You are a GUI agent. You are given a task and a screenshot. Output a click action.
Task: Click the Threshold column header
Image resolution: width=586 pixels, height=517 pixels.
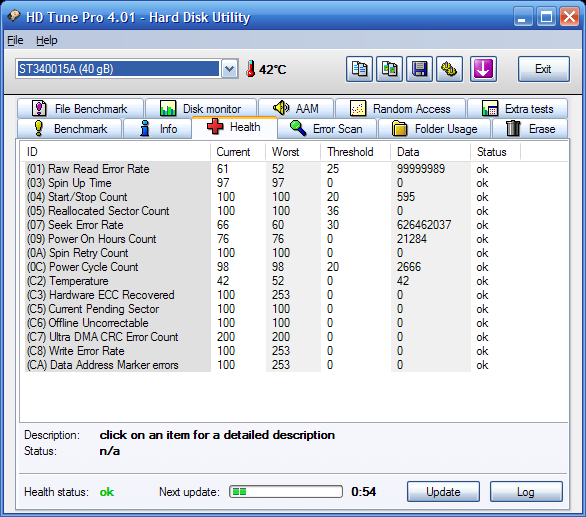pyautogui.click(x=356, y=152)
